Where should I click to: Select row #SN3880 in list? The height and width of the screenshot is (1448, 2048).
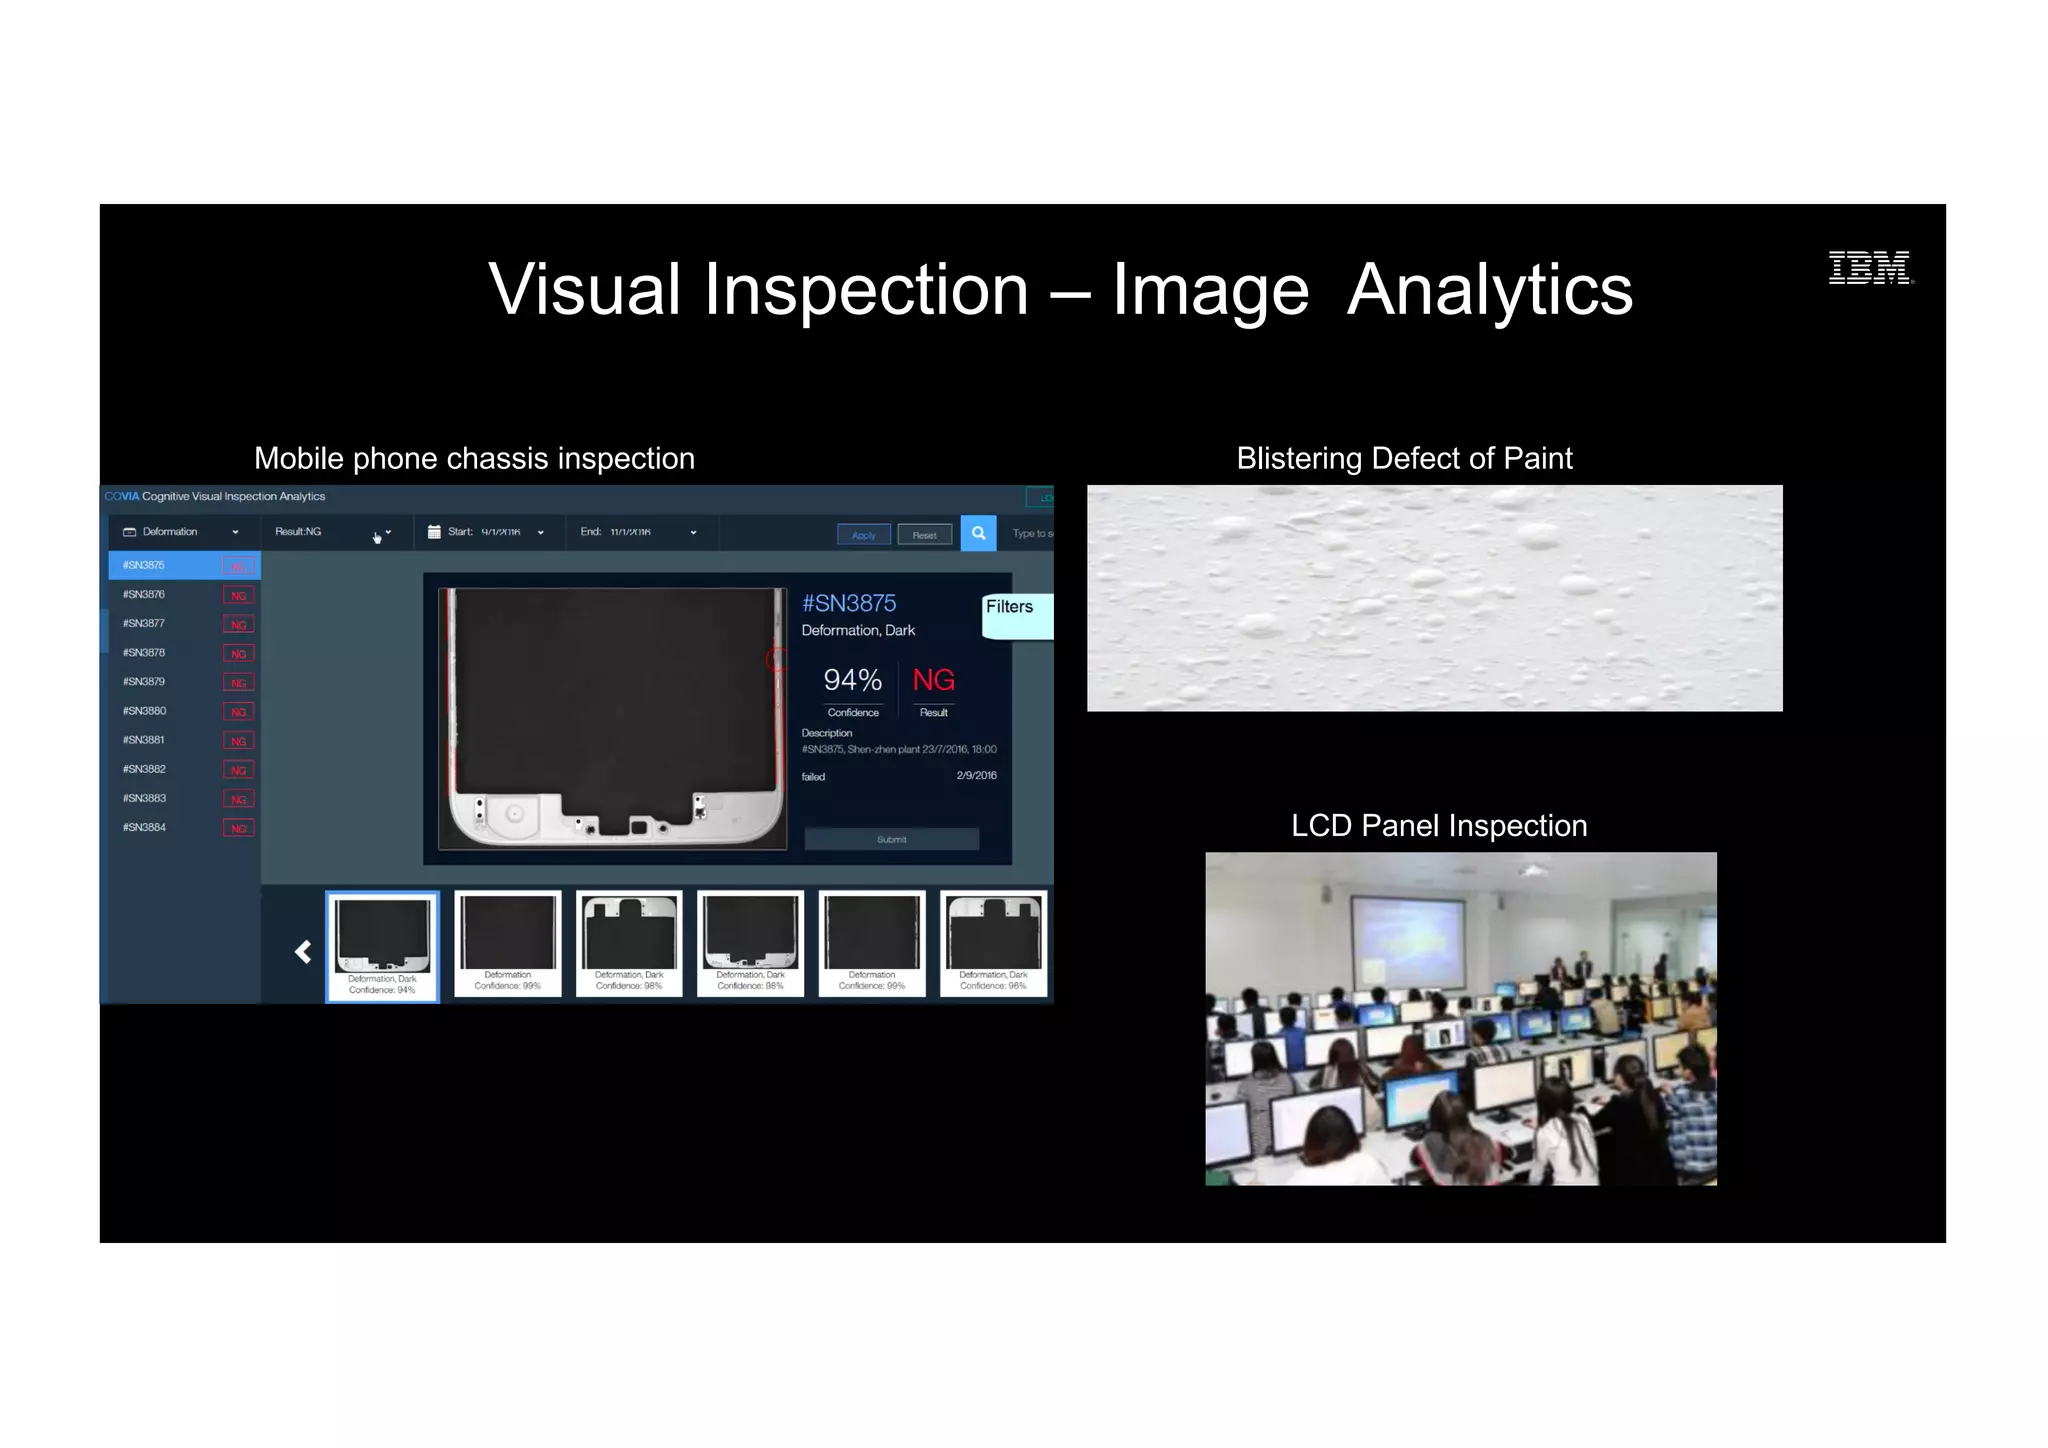[184, 711]
